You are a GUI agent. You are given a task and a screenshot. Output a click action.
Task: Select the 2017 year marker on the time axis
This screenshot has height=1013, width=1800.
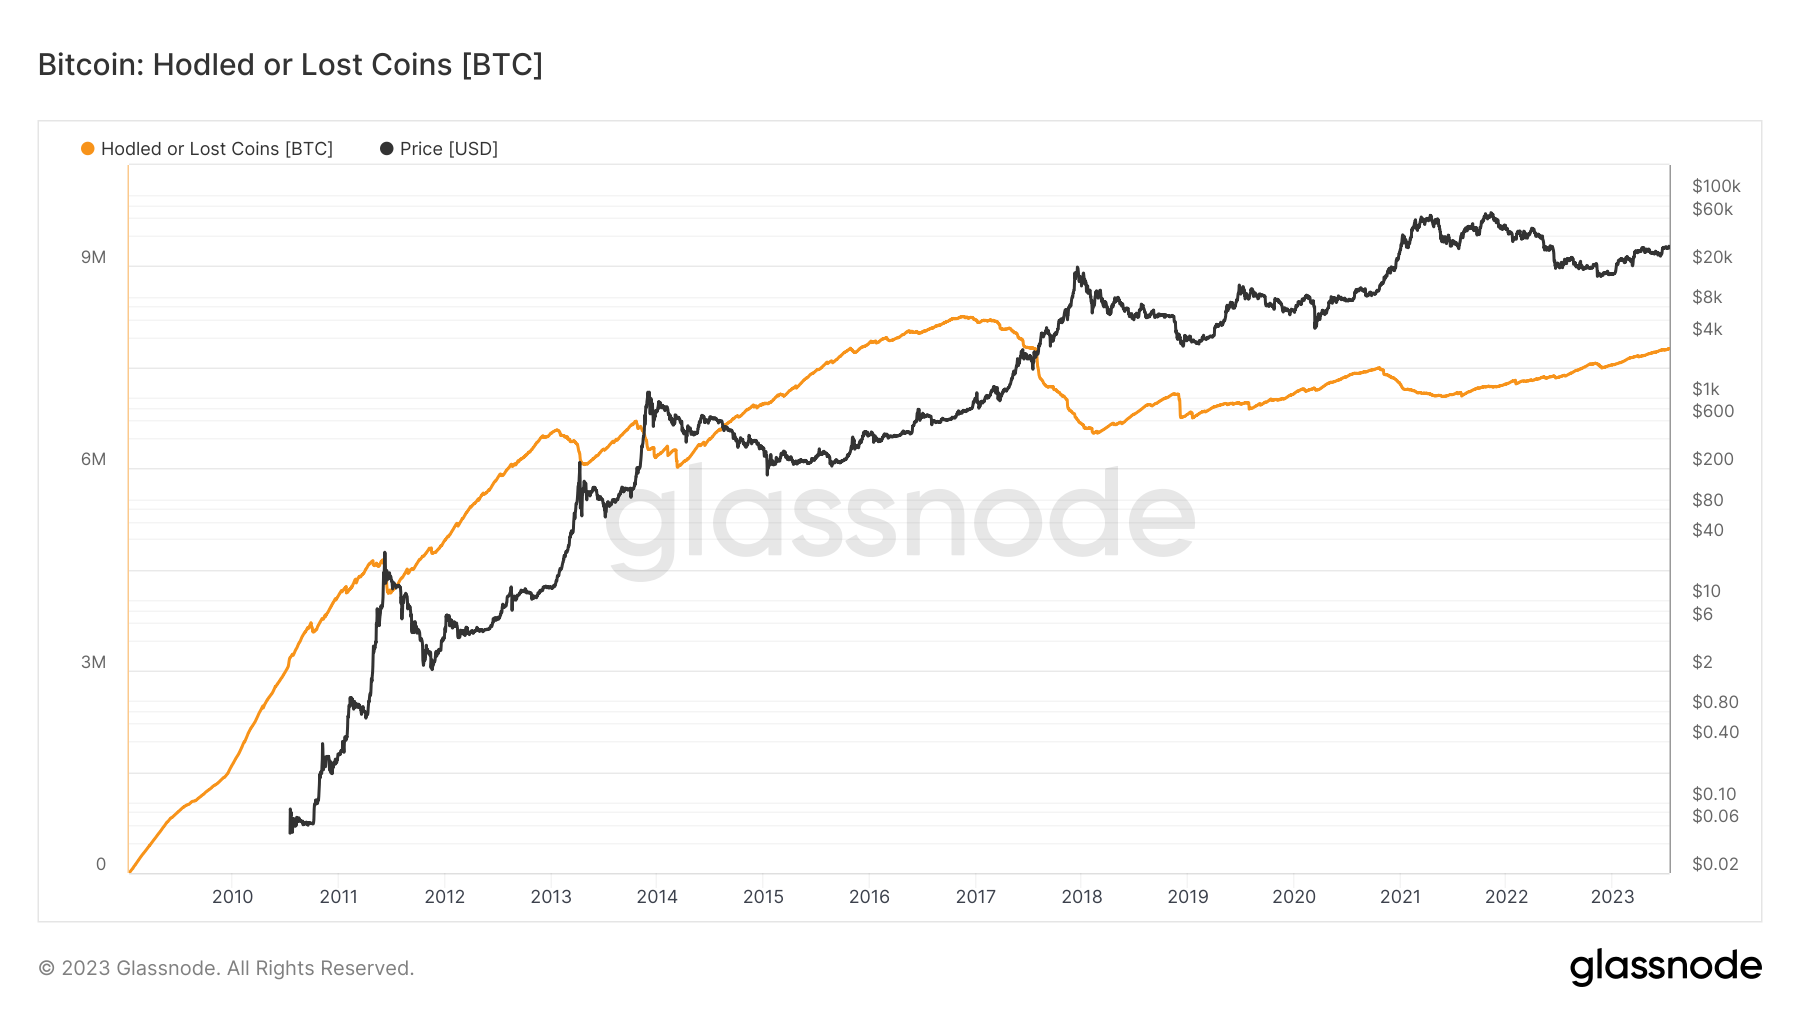[975, 897]
